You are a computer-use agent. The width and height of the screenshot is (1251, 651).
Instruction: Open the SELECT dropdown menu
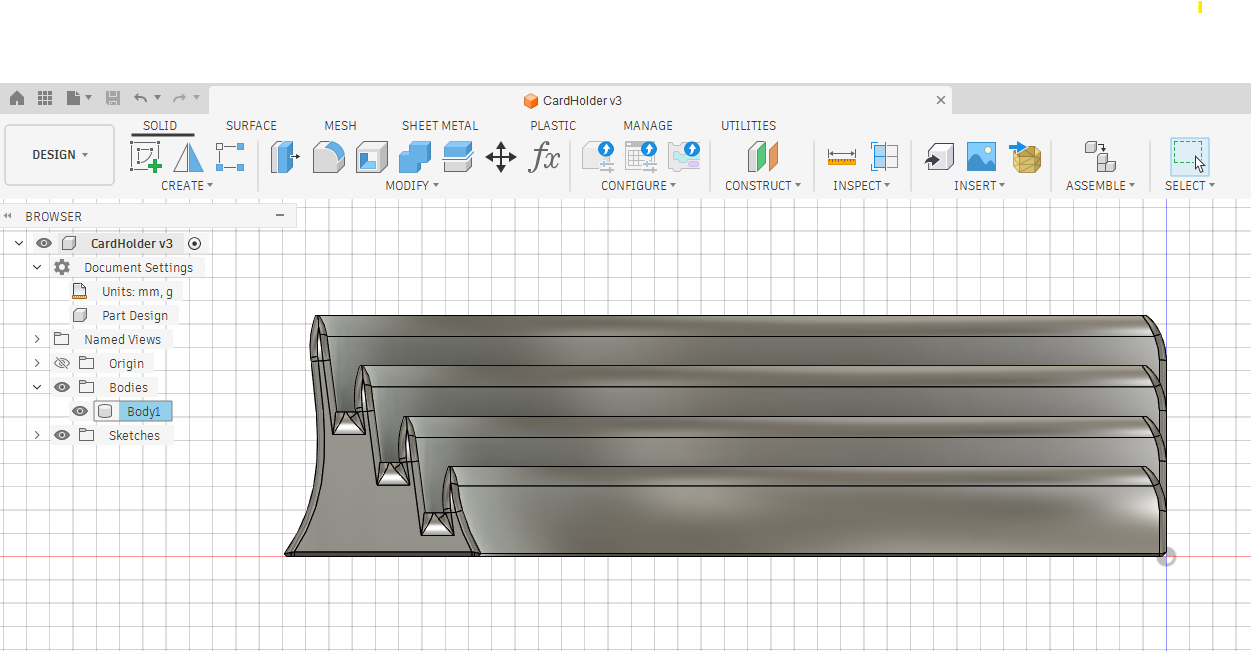(1190, 185)
